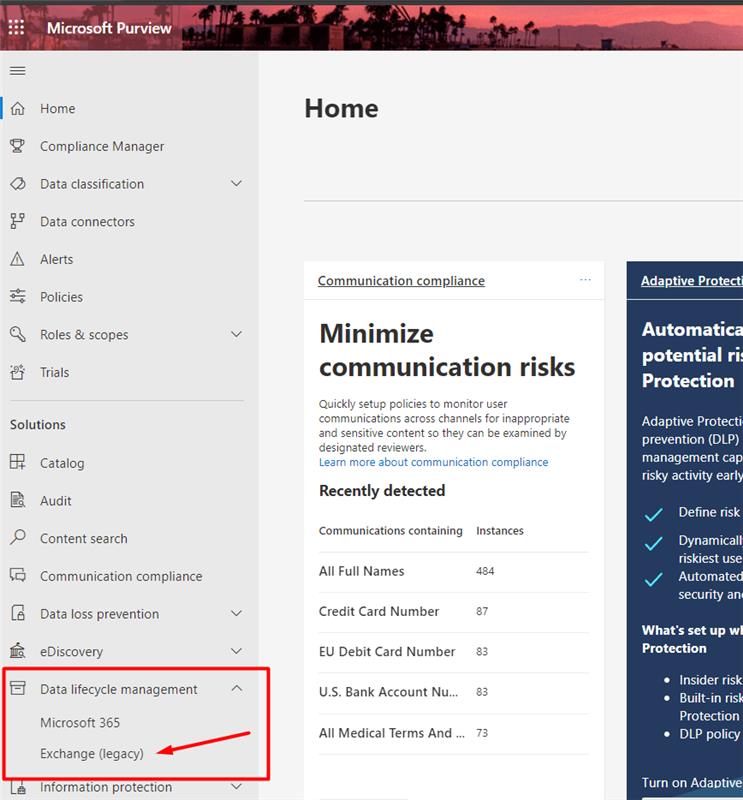Collapse the Data lifecycle management section
Image resolution: width=743 pixels, height=800 pixels.
coord(236,689)
